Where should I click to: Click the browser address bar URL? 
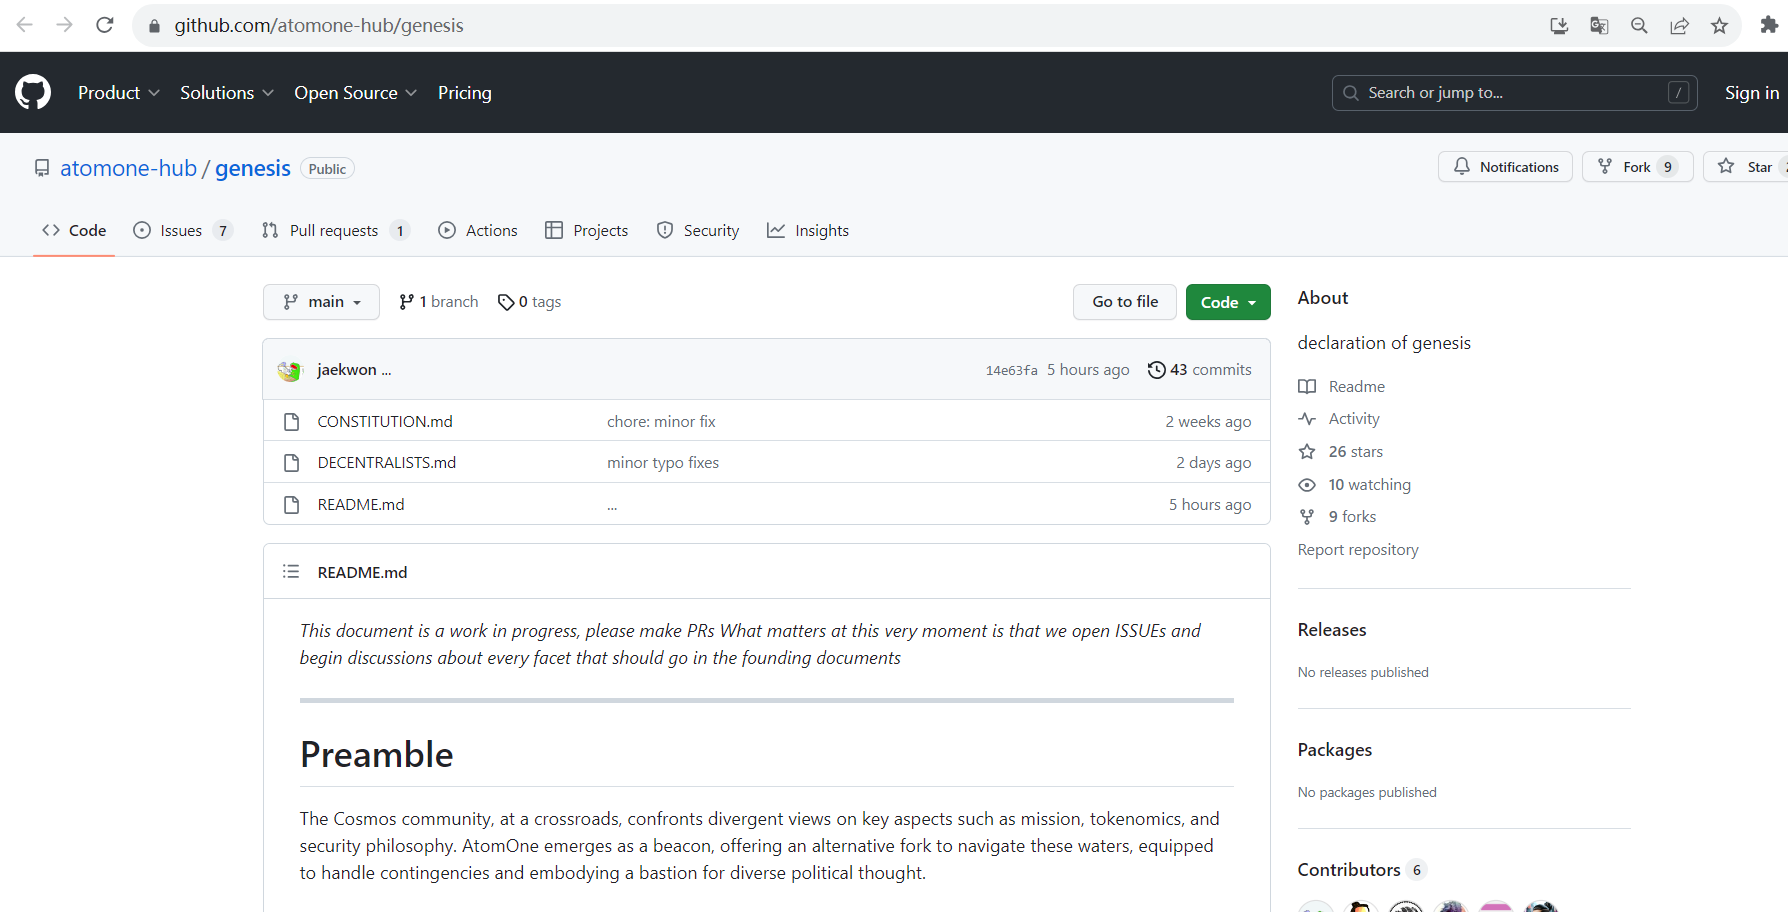(x=319, y=26)
